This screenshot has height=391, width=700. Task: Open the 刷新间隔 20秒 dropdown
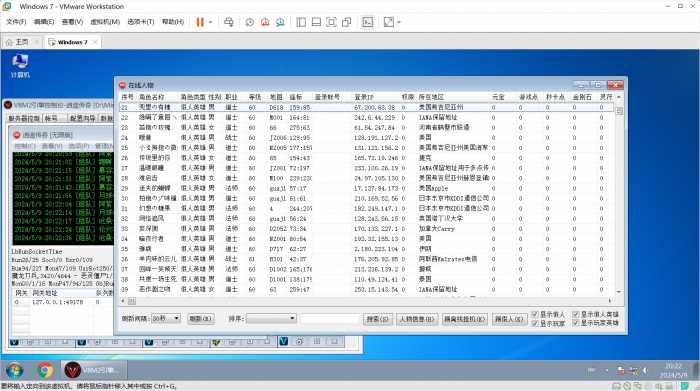coord(166,318)
